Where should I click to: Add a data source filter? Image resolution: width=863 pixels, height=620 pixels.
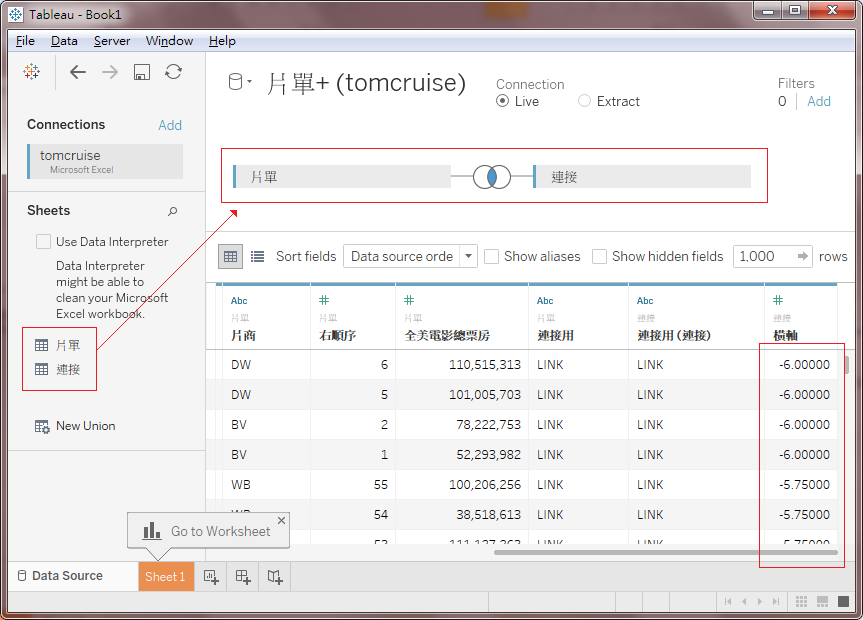(x=819, y=101)
